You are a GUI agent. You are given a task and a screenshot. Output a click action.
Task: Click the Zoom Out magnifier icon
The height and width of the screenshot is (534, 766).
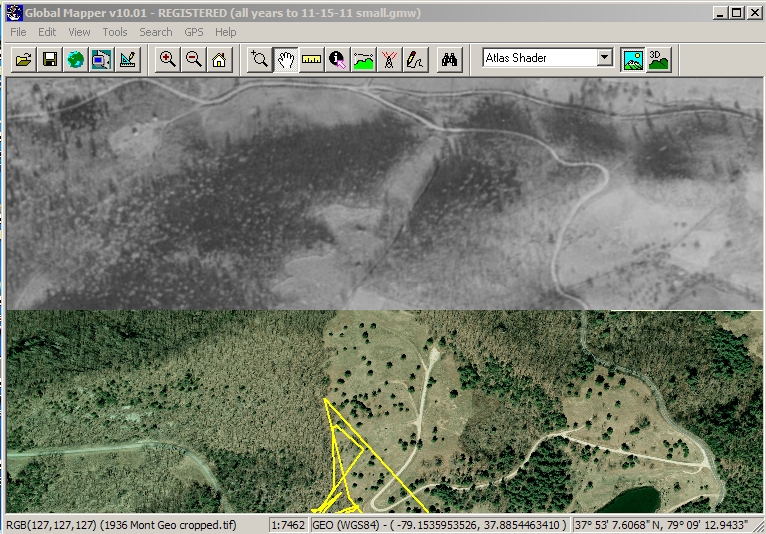click(x=193, y=60)
